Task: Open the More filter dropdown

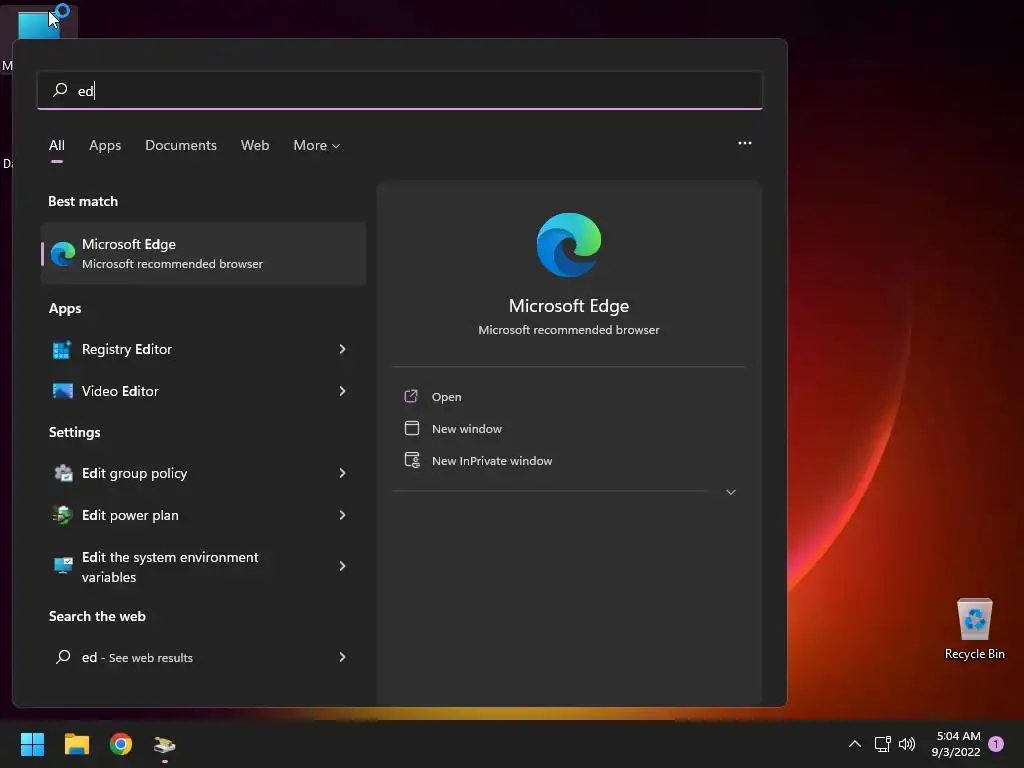Action: point(316,145)
